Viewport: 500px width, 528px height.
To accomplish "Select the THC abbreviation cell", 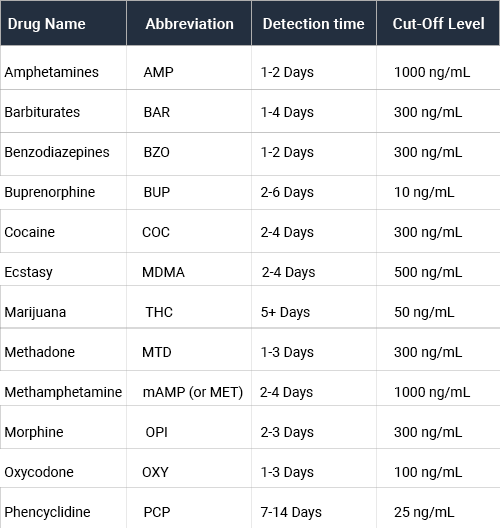I will (189, 307).
